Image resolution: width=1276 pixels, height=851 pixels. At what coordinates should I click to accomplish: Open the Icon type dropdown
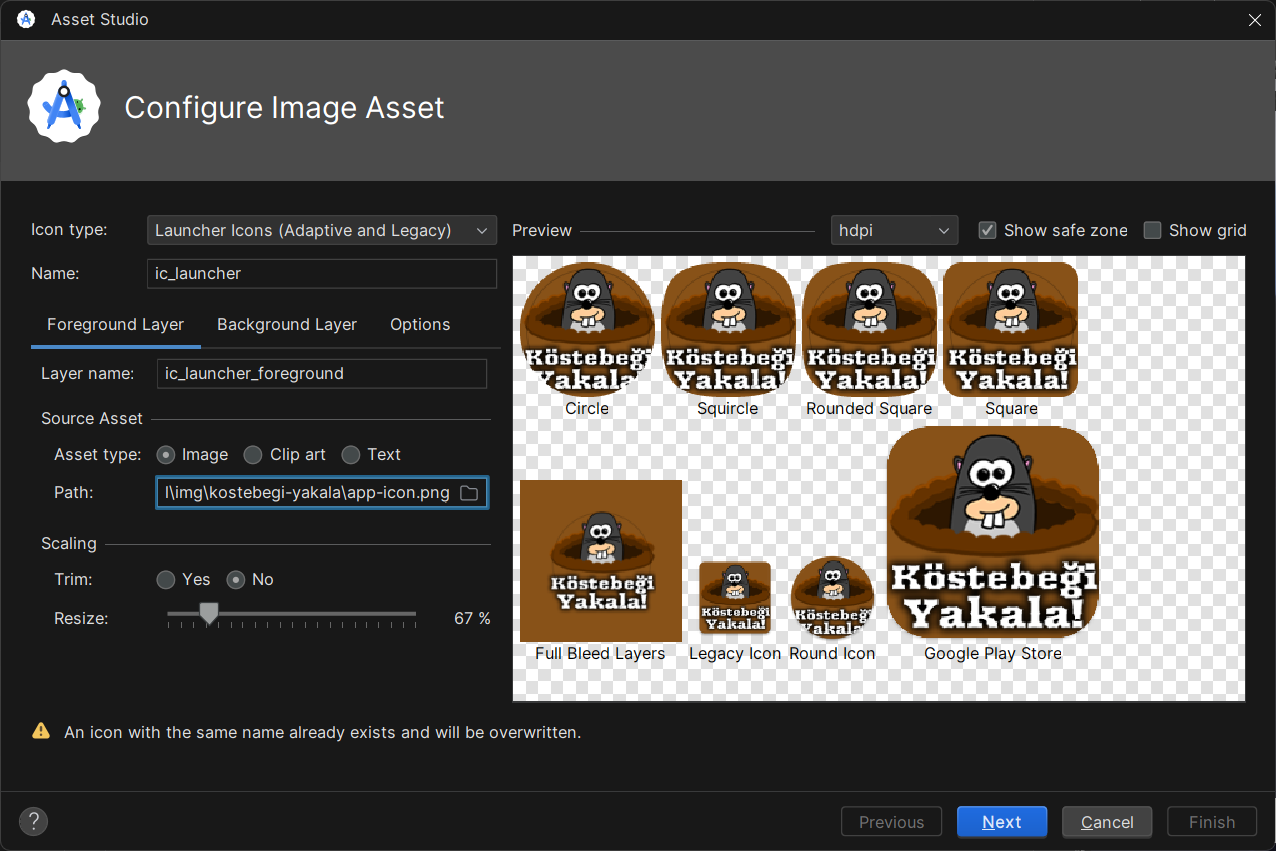point(322,230)
